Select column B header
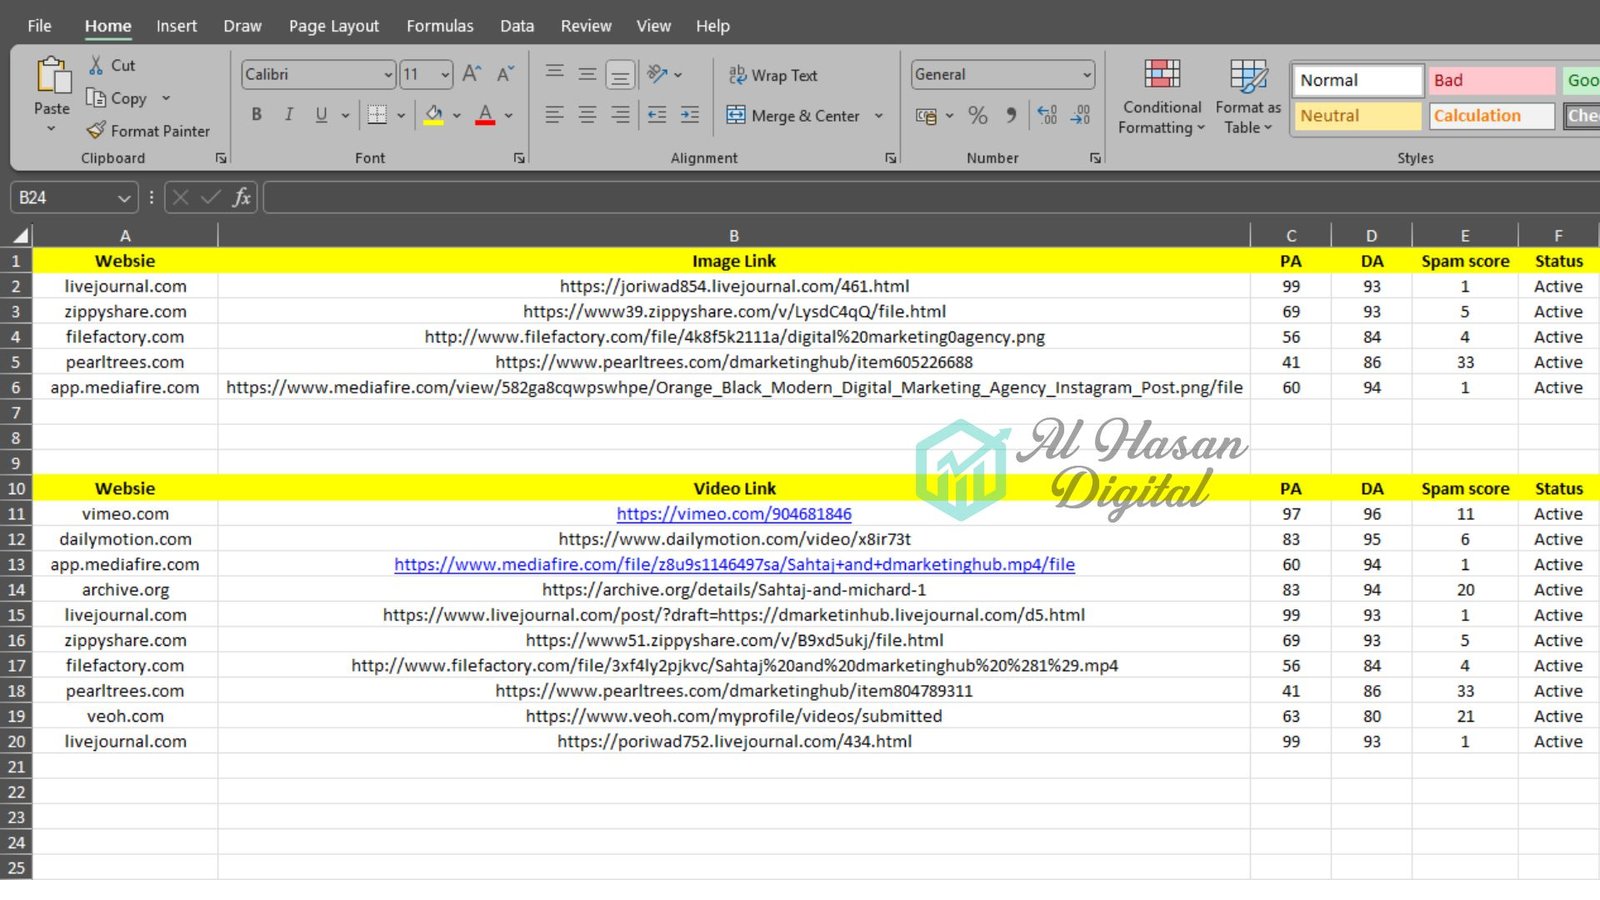The height and width of the screenshot is (900, 1600). [734, 236]
